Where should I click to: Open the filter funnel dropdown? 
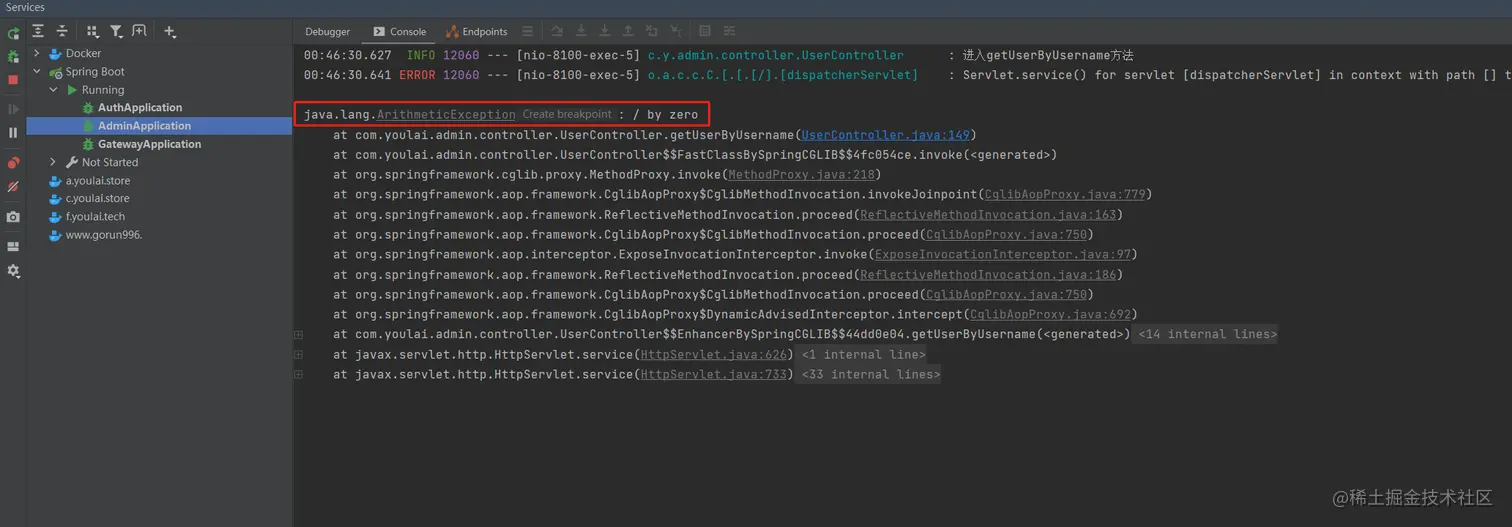tap(117, 32)
